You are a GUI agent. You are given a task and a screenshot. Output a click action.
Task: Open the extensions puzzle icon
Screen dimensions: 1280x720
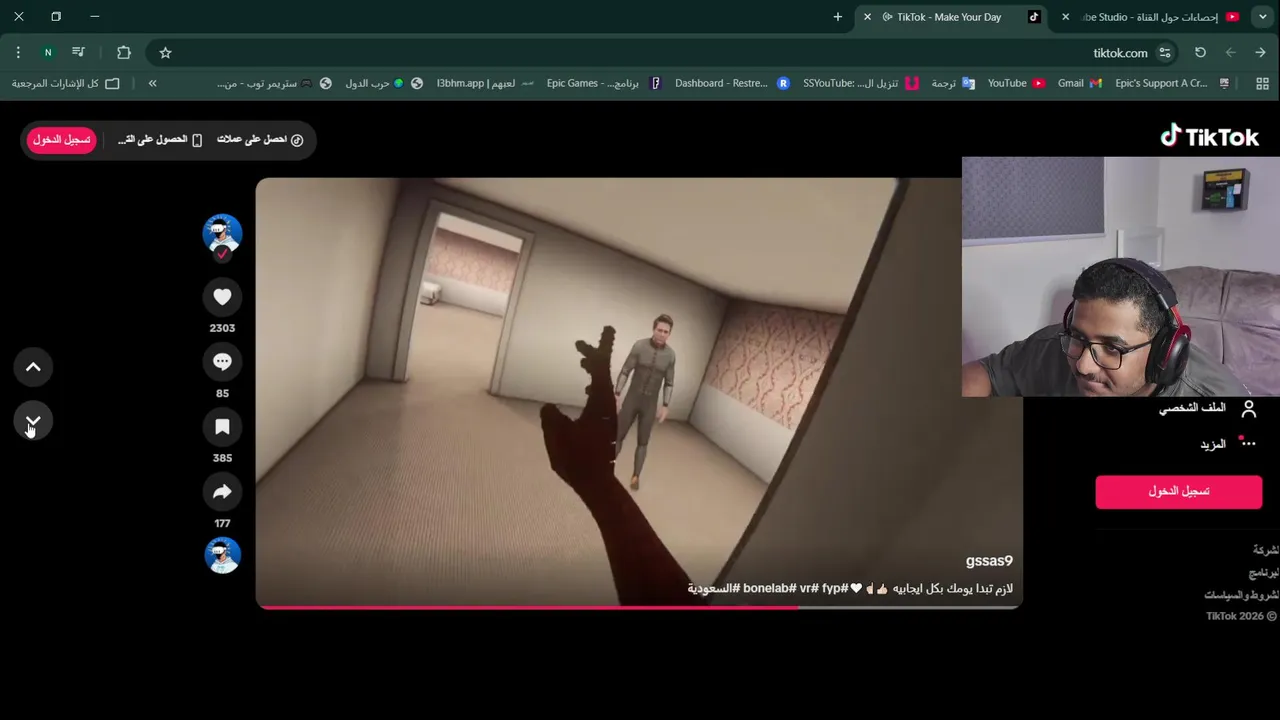tap(124, 53)
